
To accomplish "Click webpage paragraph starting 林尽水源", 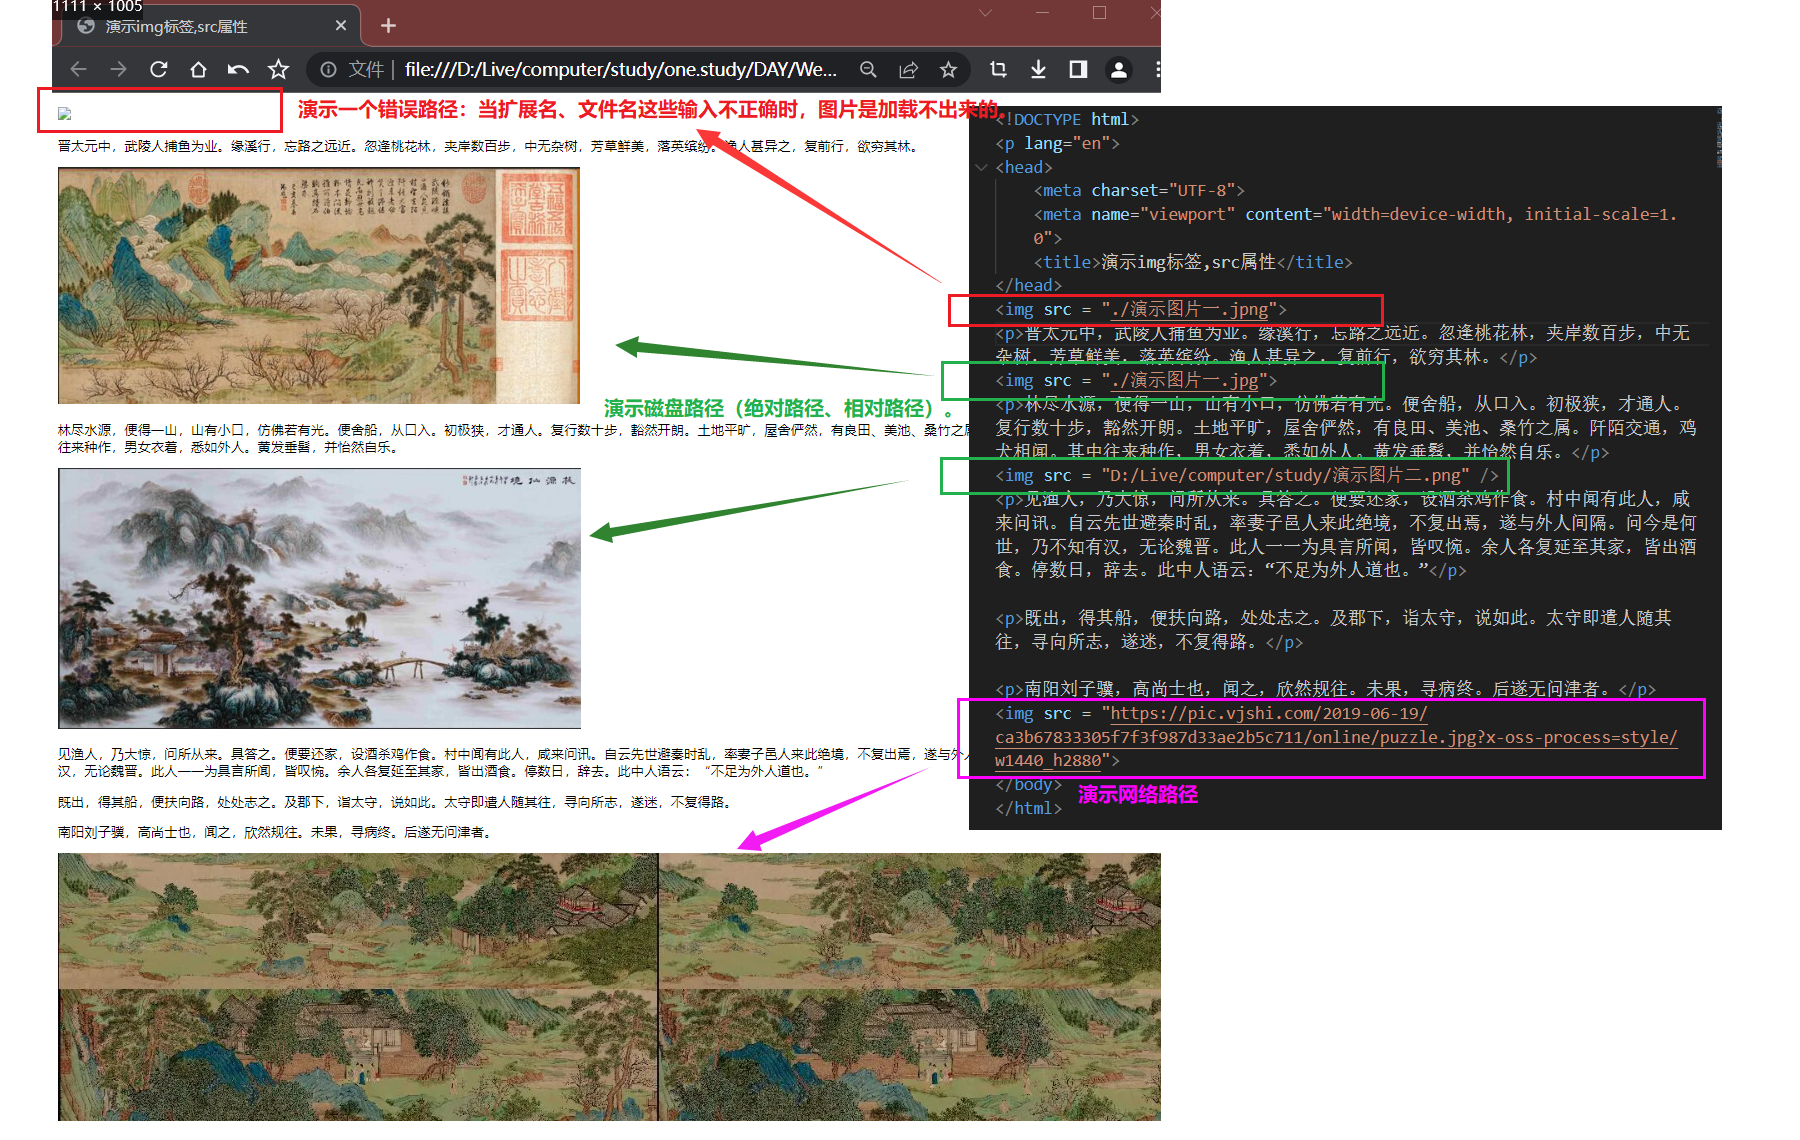I will (513, 438).
